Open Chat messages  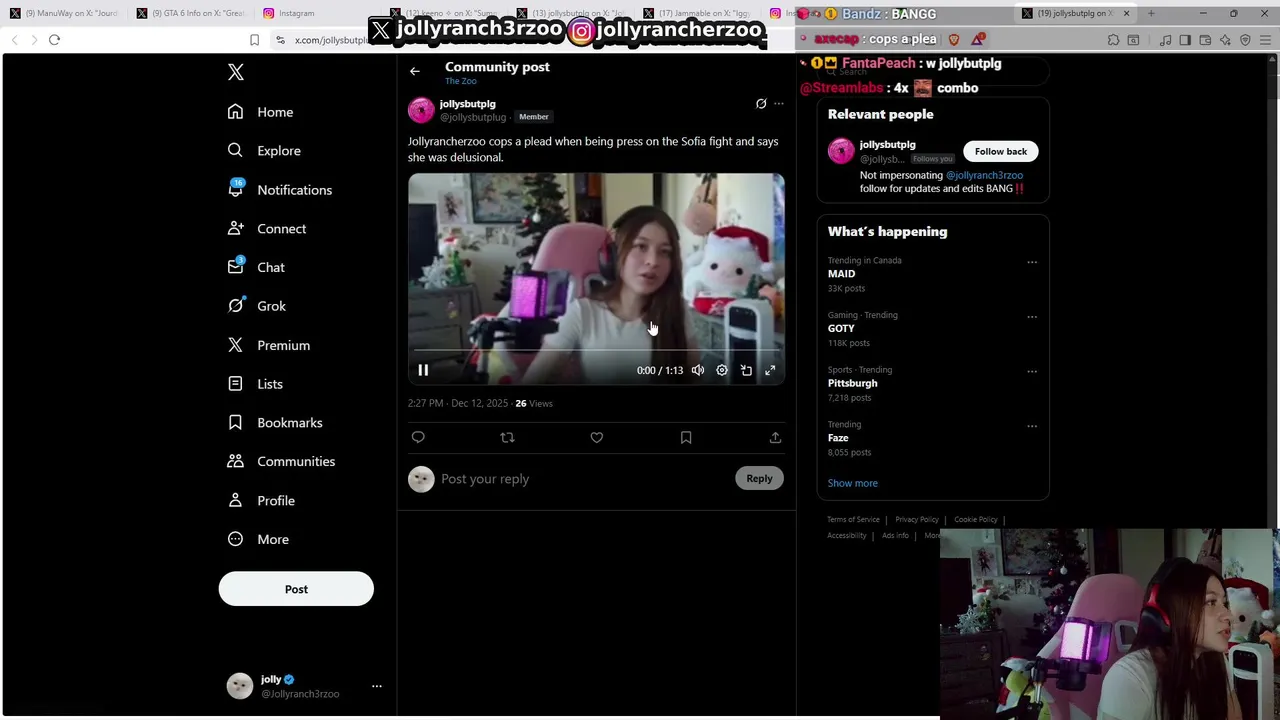tap(255, 267)
